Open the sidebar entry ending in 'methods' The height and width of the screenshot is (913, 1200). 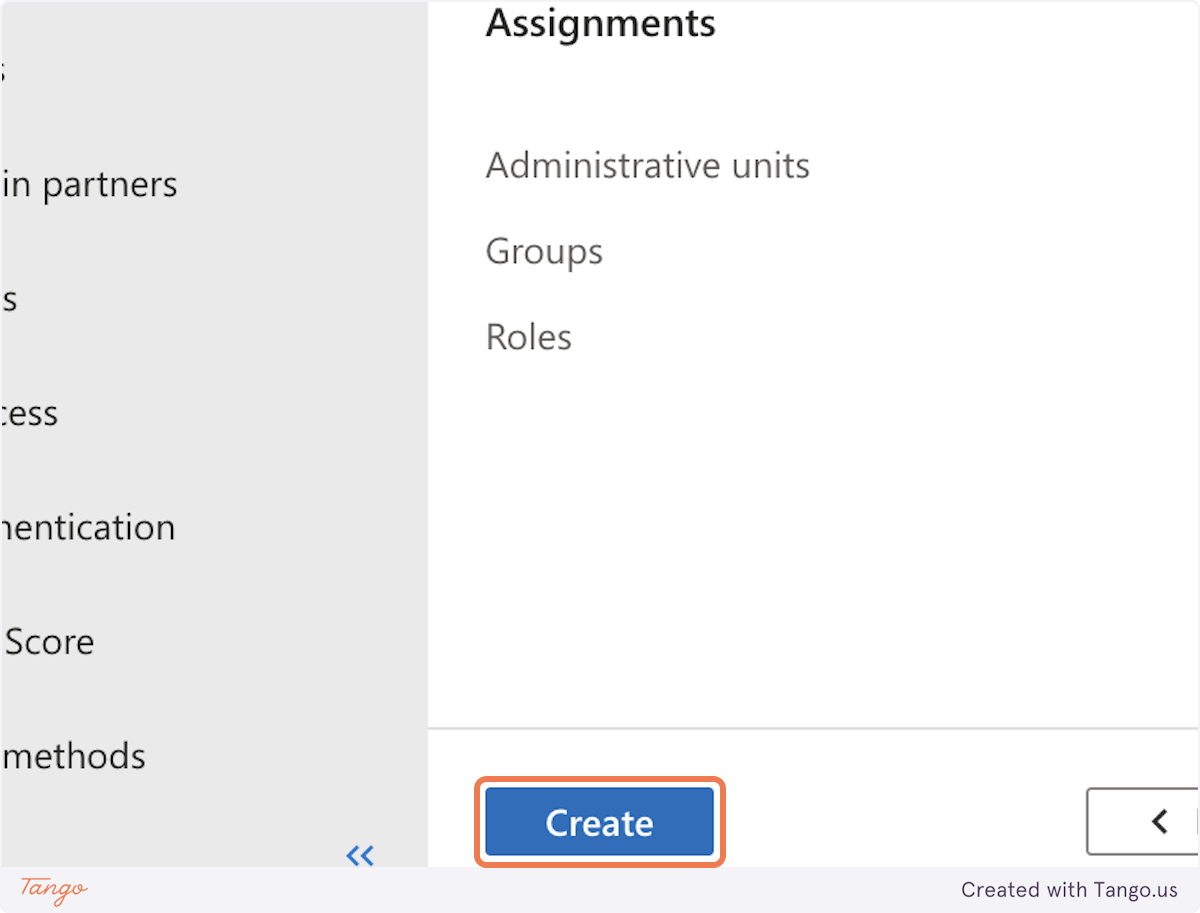coord(73,756)
